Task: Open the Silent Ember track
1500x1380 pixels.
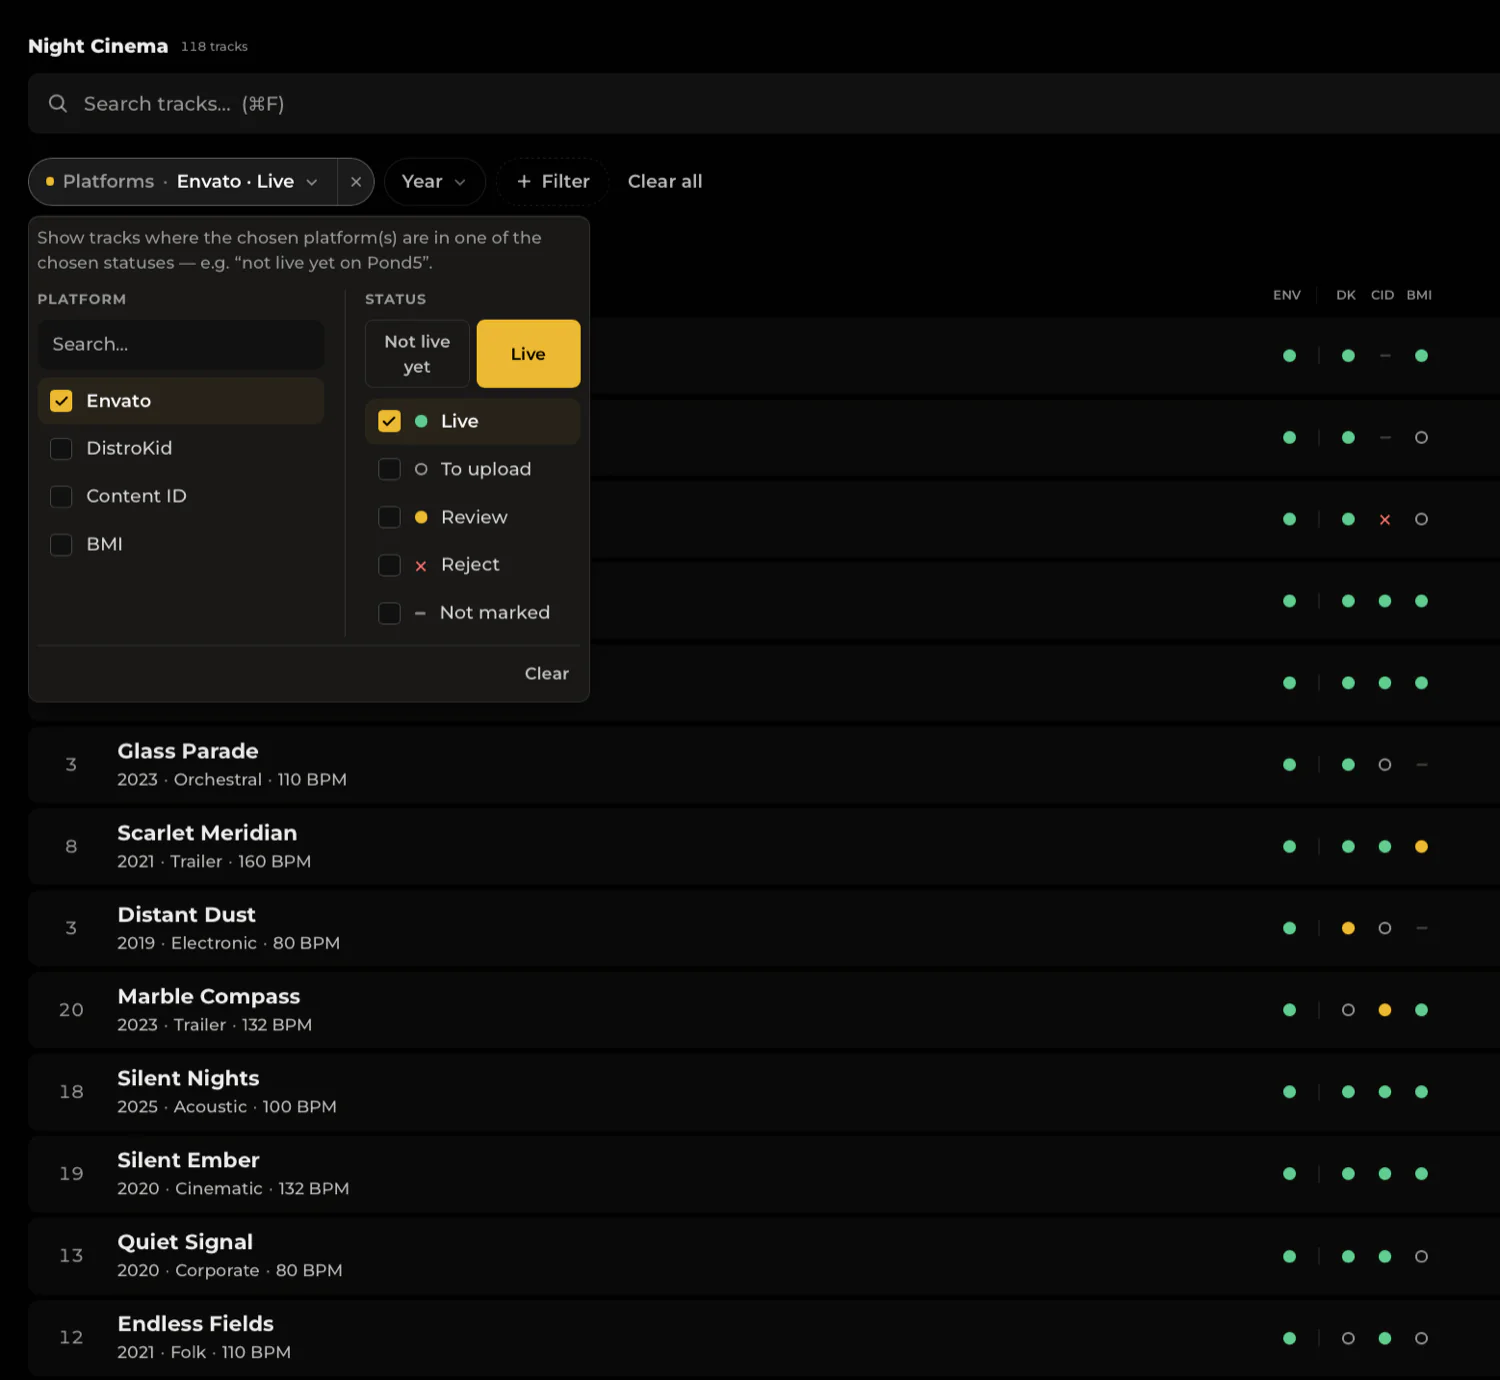Action: point(764,1174)
